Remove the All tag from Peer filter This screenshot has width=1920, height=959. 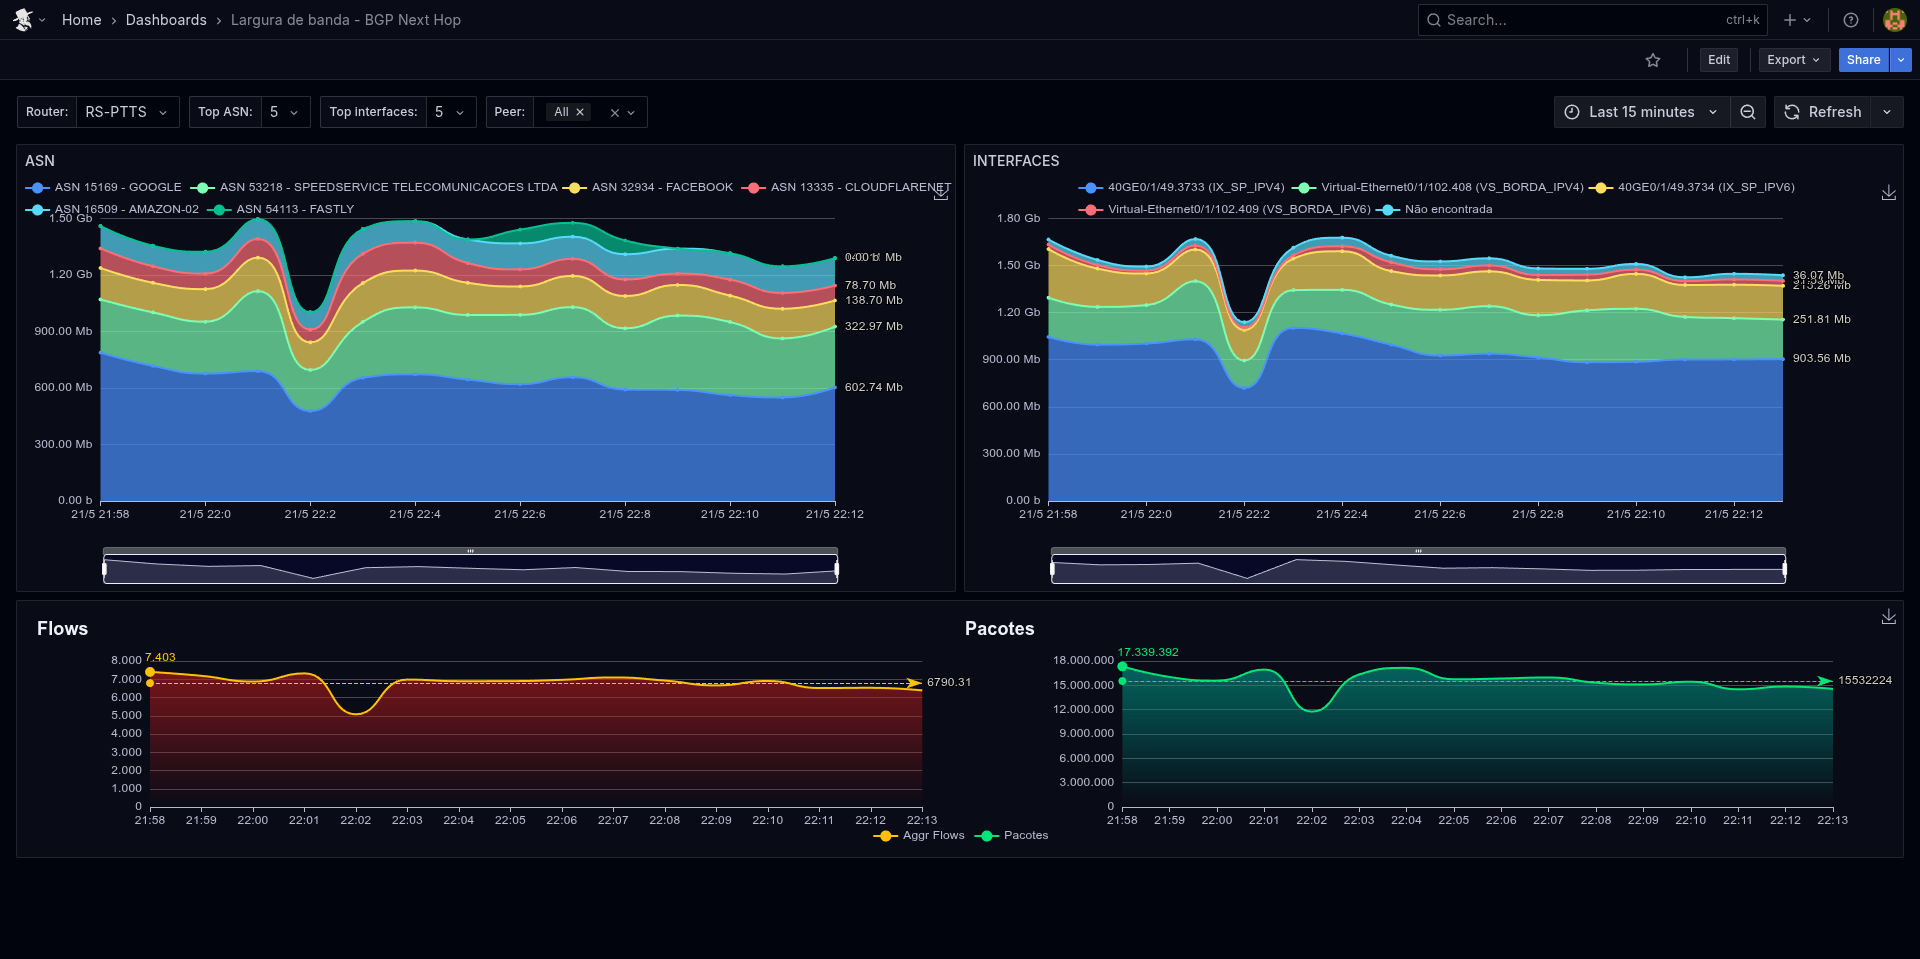580,112
